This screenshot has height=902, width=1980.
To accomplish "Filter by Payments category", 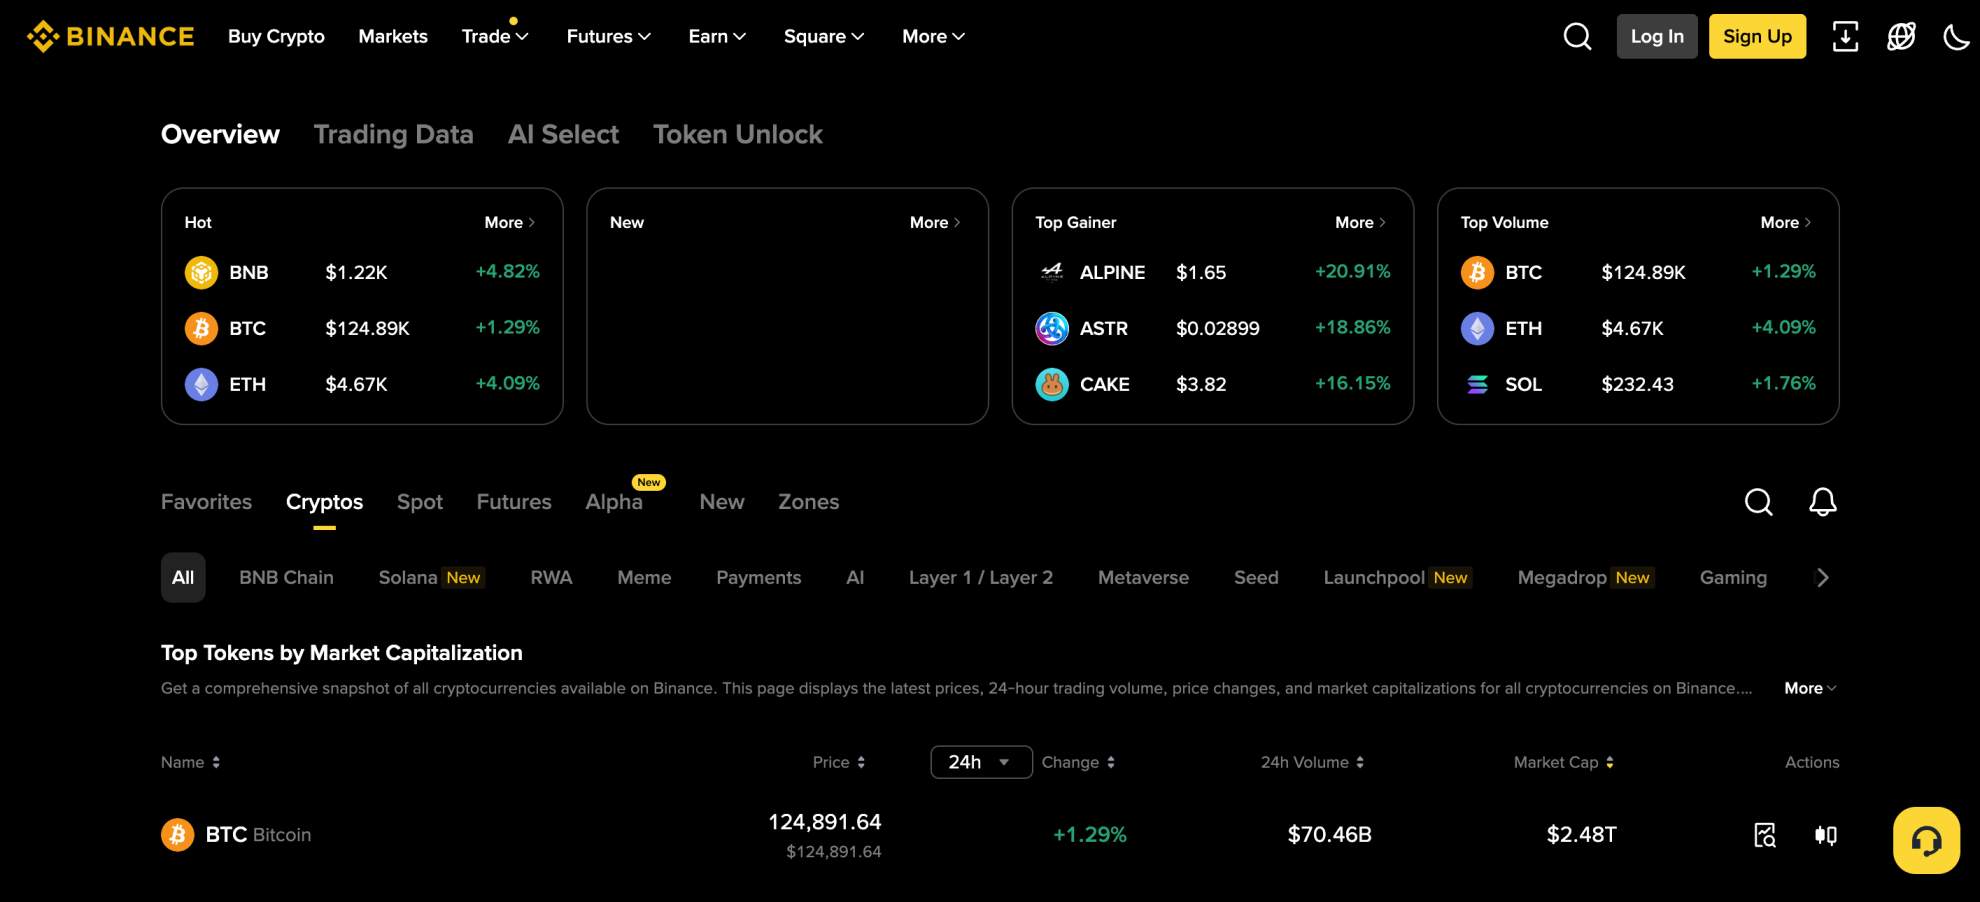I will (x=759, y=578).
